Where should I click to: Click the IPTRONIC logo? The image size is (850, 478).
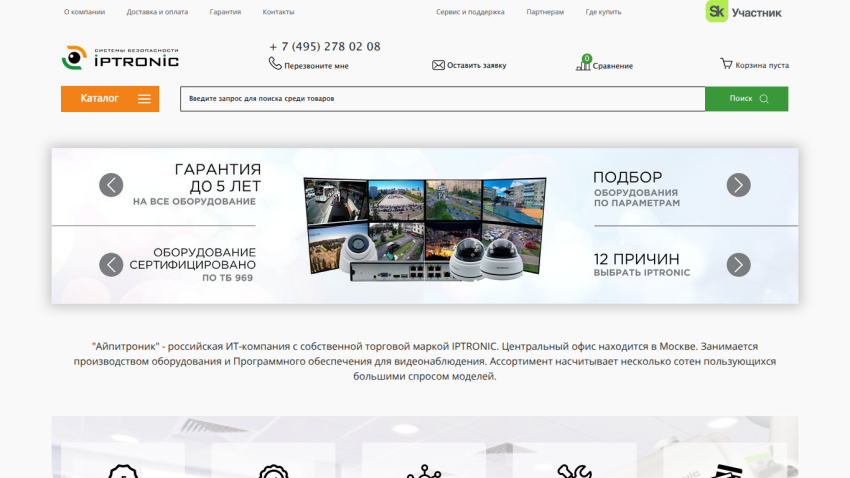[120, 57]
